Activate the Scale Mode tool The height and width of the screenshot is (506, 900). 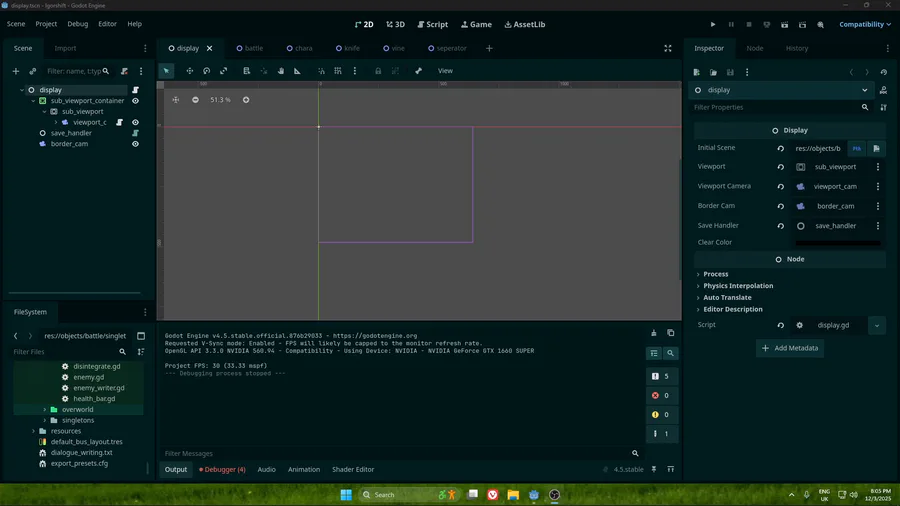224,71
